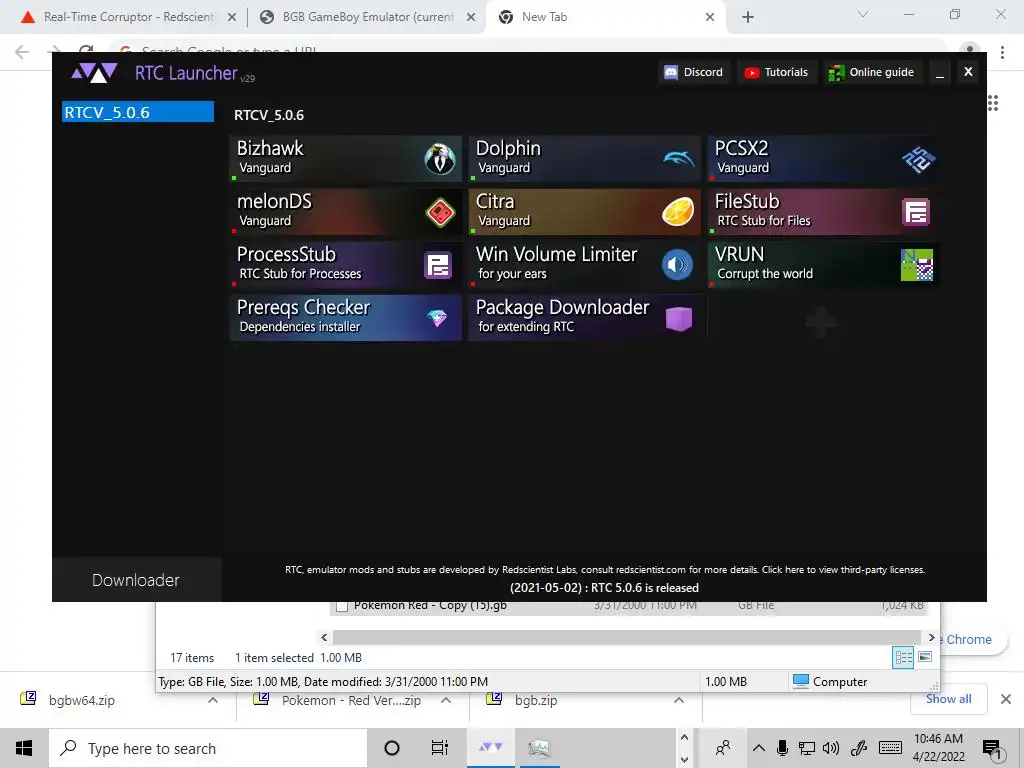
Task: Launch ProcessStub RTC Stub for Processes
Action: click(345, 264)
